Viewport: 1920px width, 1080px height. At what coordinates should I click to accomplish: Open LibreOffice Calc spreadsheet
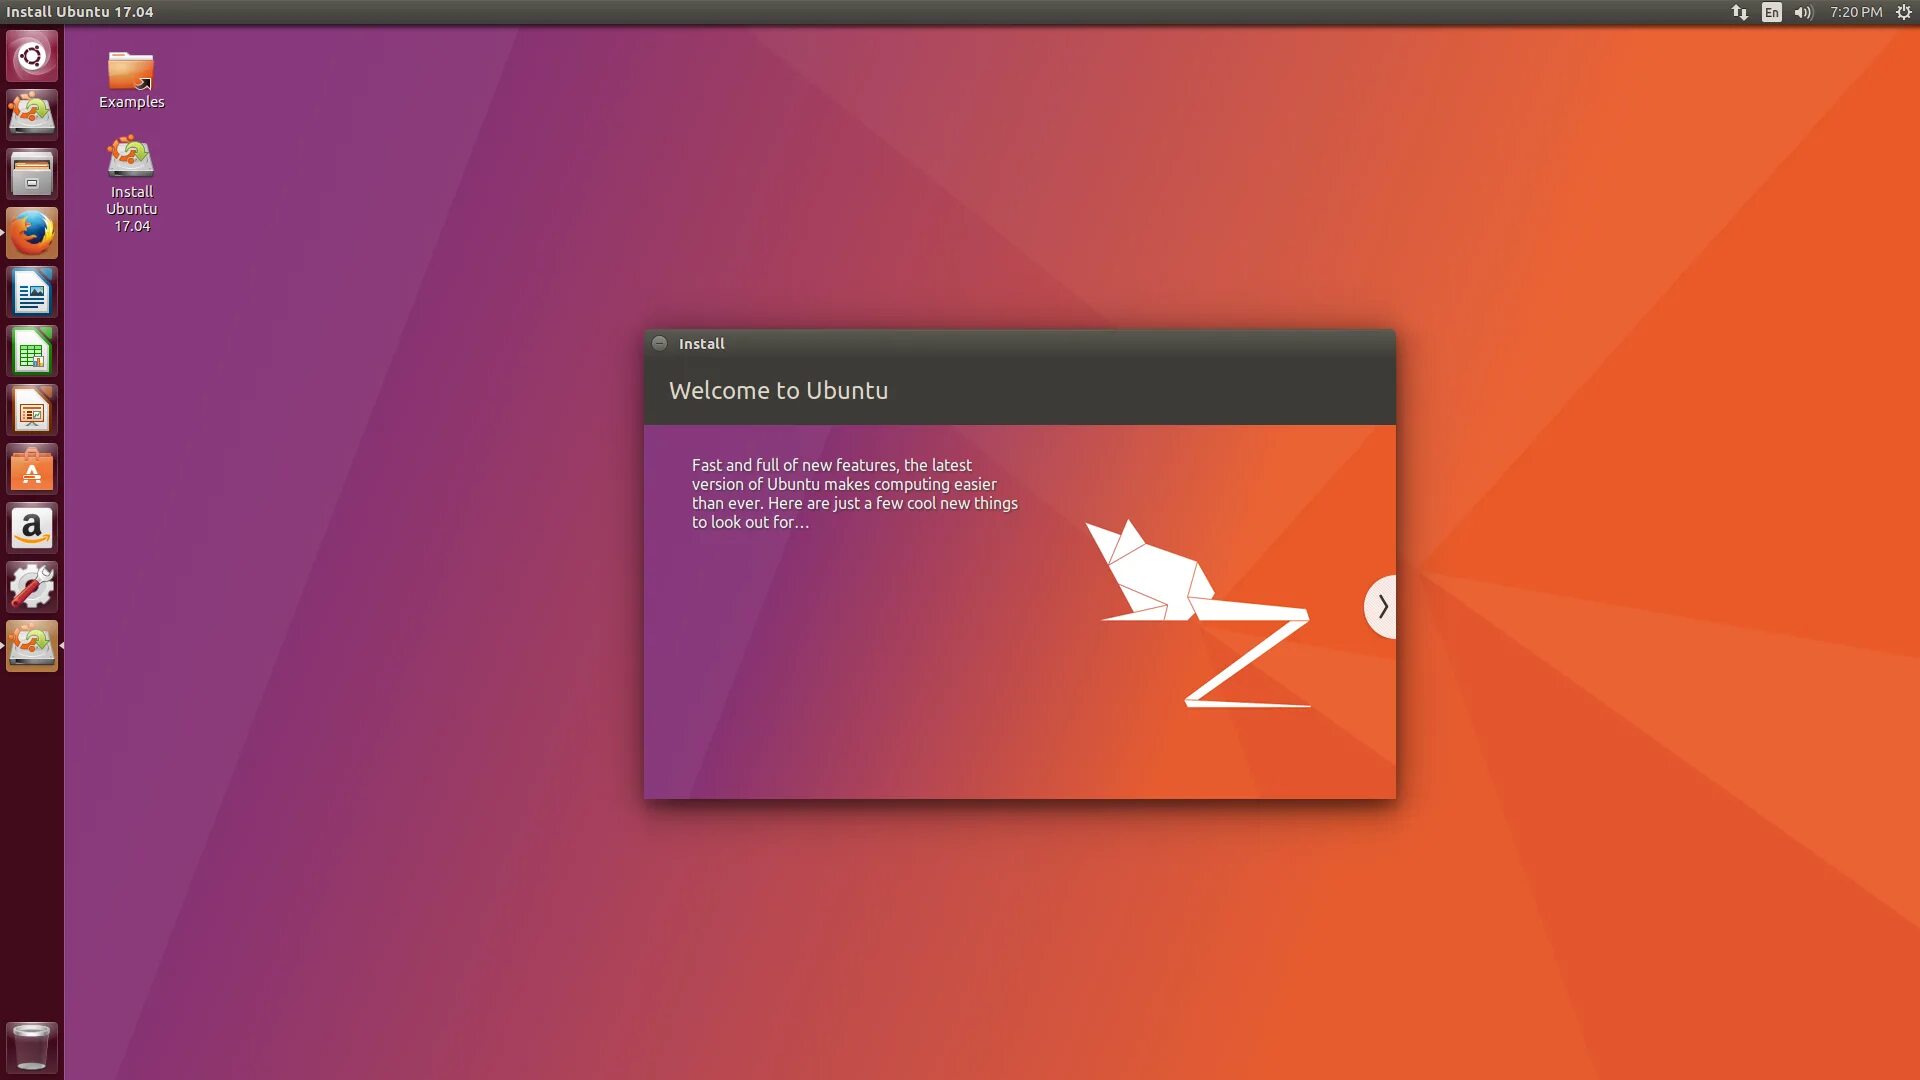pos(32,351)
